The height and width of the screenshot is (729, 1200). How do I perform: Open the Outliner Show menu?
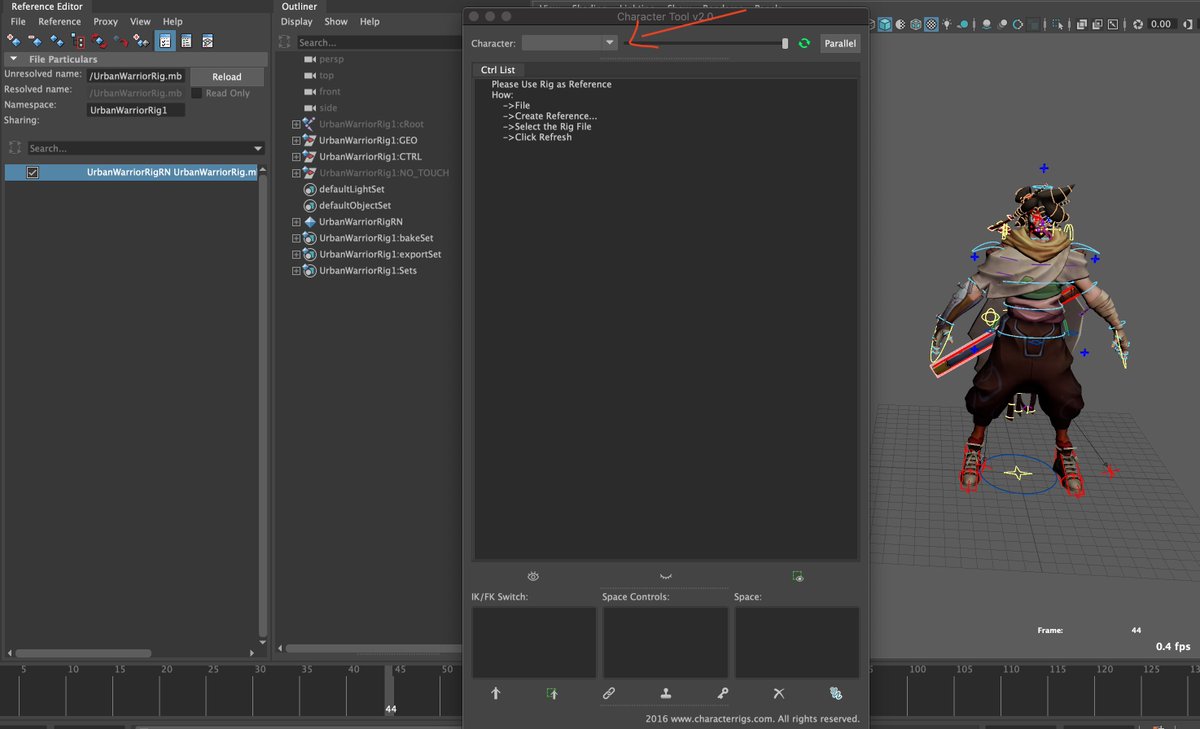click(336, 21)
